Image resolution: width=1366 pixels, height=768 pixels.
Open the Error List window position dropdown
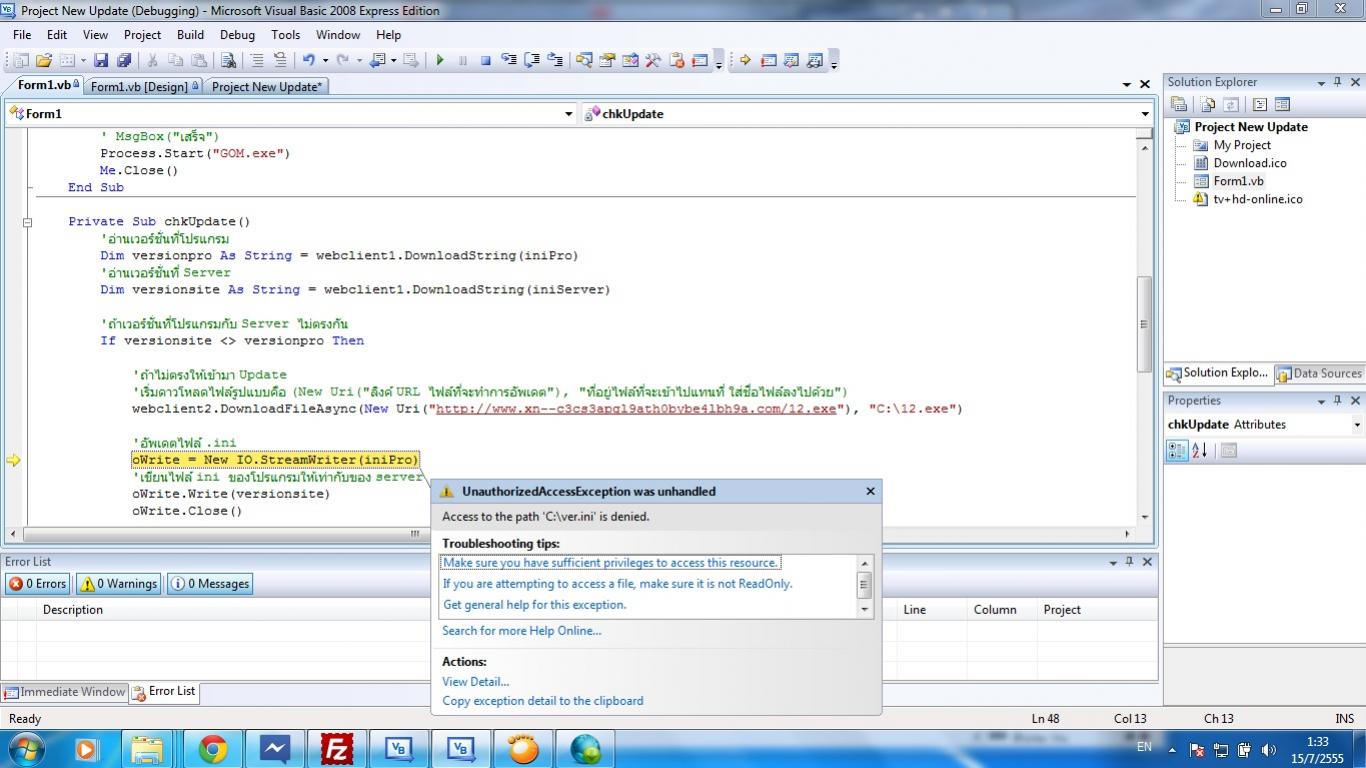[x=1113, y=562]
